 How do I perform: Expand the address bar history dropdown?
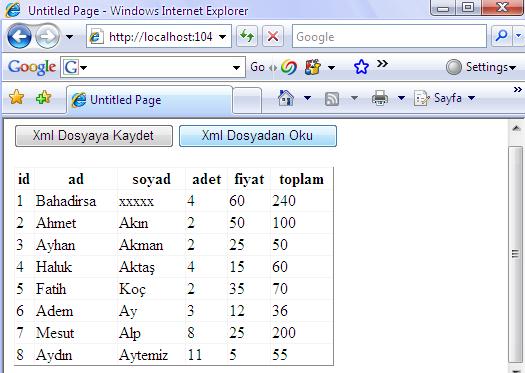click(x=223, y=36)
